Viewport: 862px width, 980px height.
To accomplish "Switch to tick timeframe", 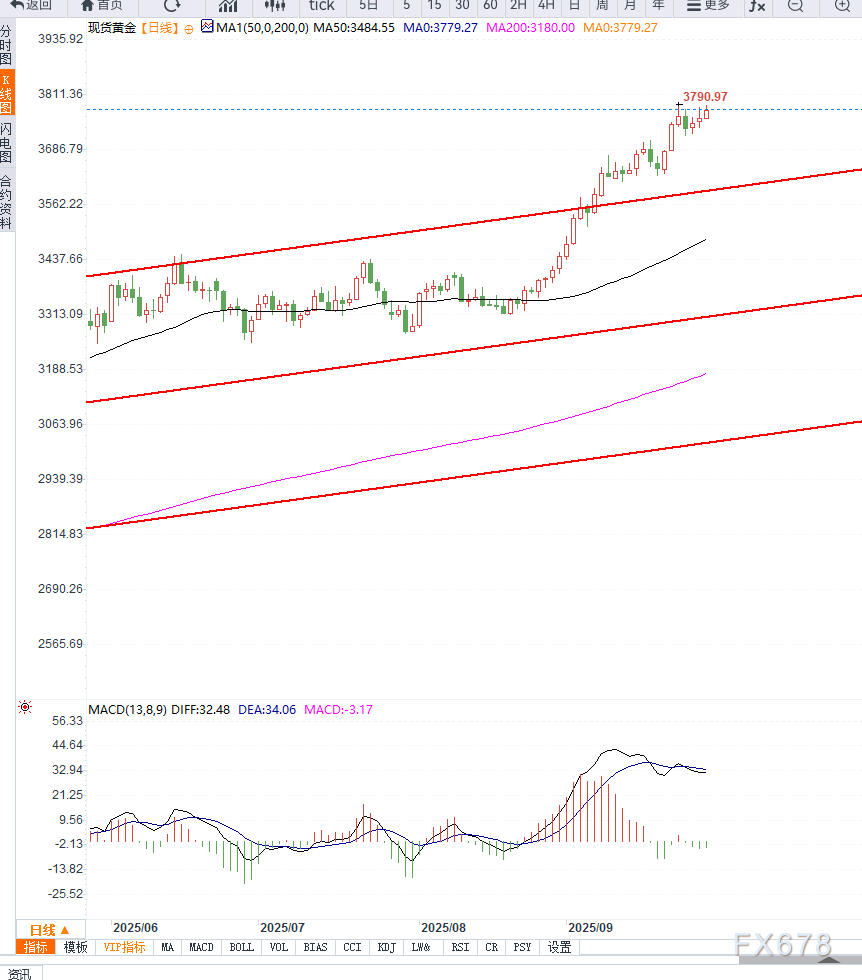I will click(x=321, y=5).
